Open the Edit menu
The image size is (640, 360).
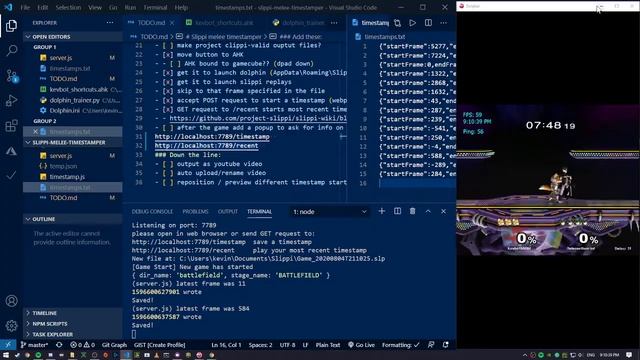(x=42, y=7)
